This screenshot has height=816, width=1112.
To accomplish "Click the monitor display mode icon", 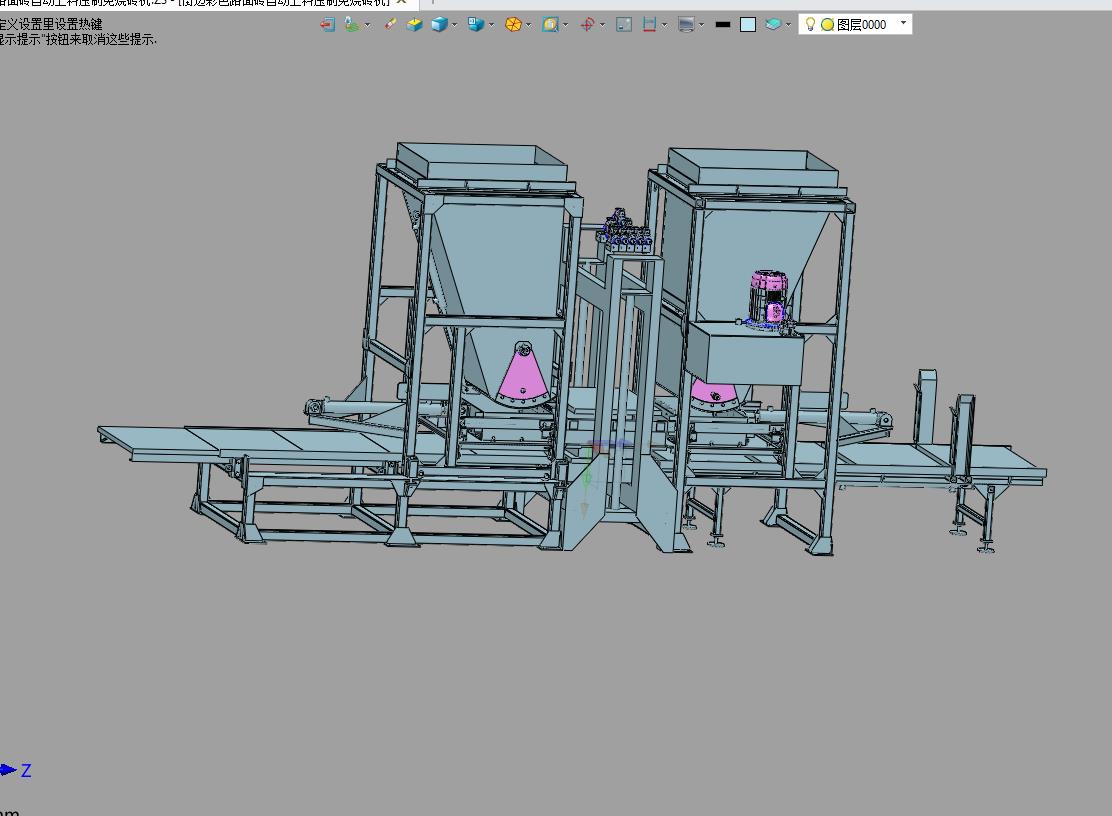I will [x=686, y=25].
